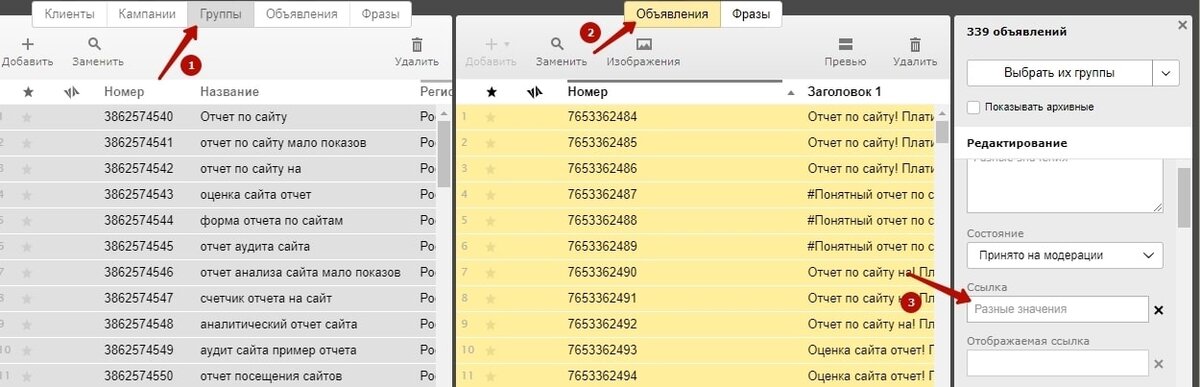Select ad number 7653362493
The height and width of the screenshot is (387, 1200).
602,351
